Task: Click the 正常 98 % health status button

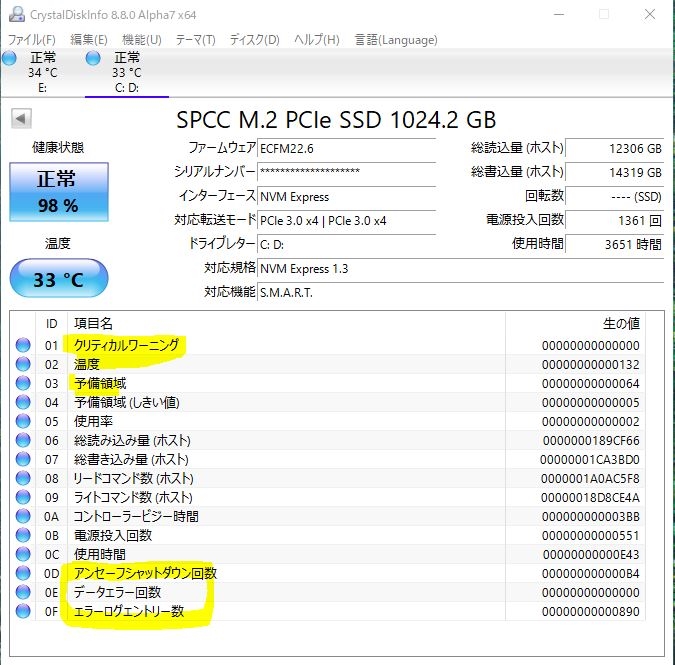Action: point(59,192)
